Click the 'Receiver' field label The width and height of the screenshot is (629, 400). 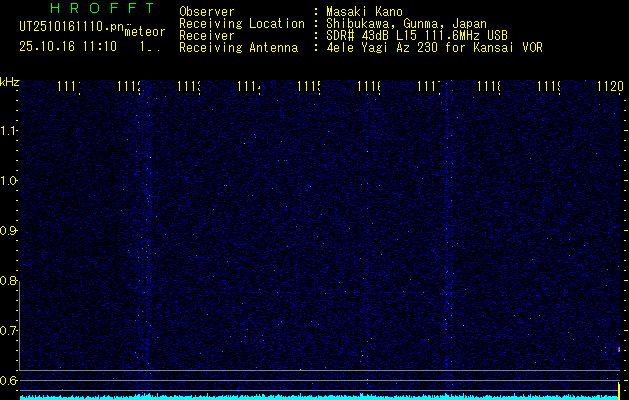[x=207, y=36]
